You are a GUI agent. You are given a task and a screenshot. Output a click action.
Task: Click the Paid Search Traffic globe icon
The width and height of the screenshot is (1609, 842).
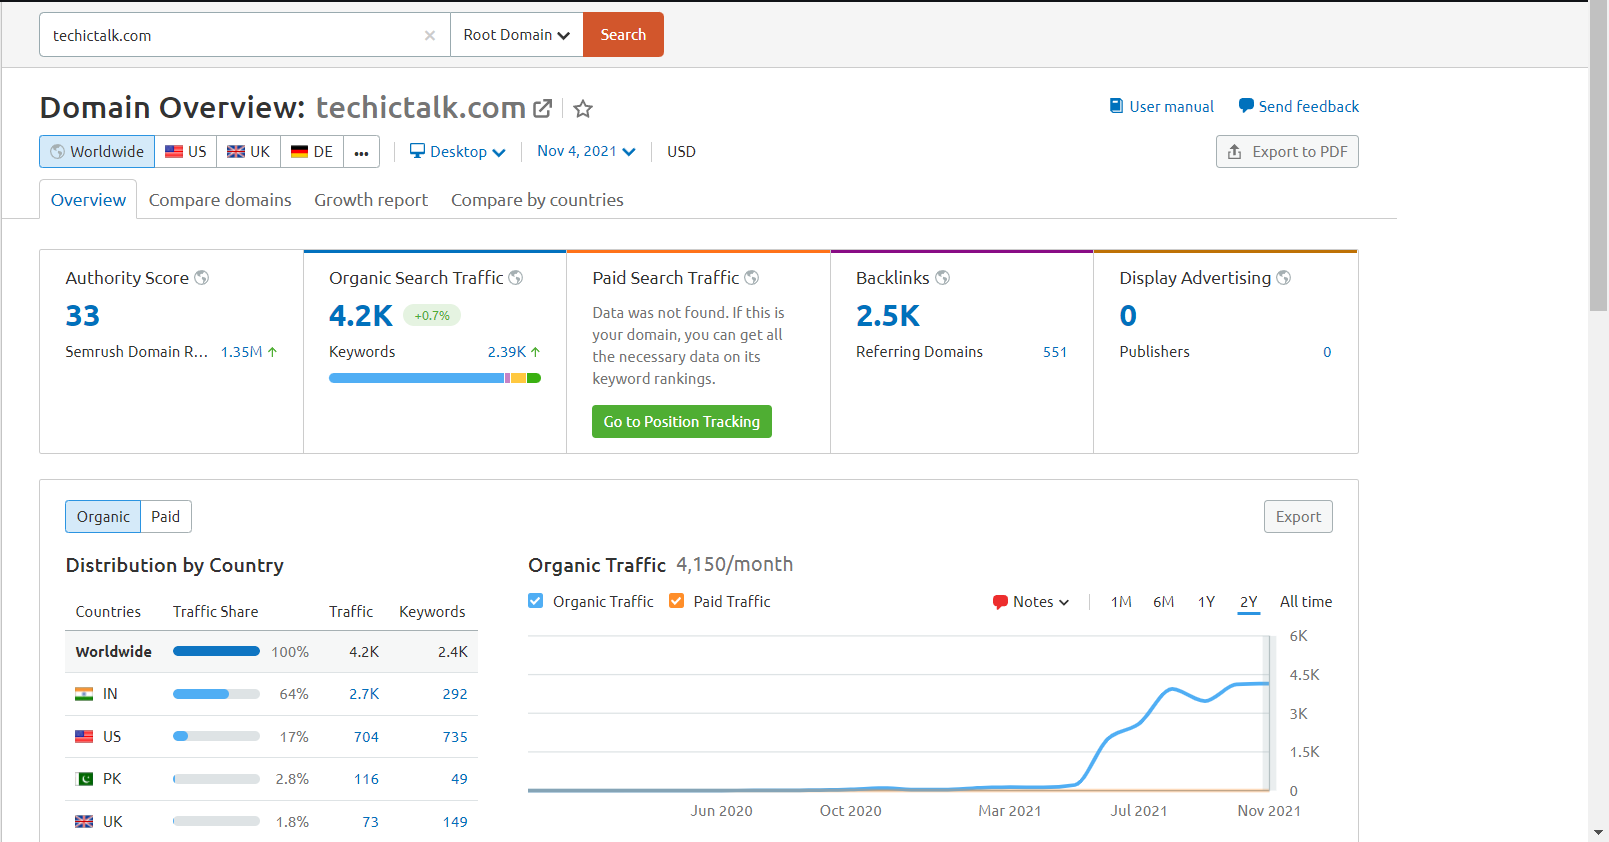752,278
